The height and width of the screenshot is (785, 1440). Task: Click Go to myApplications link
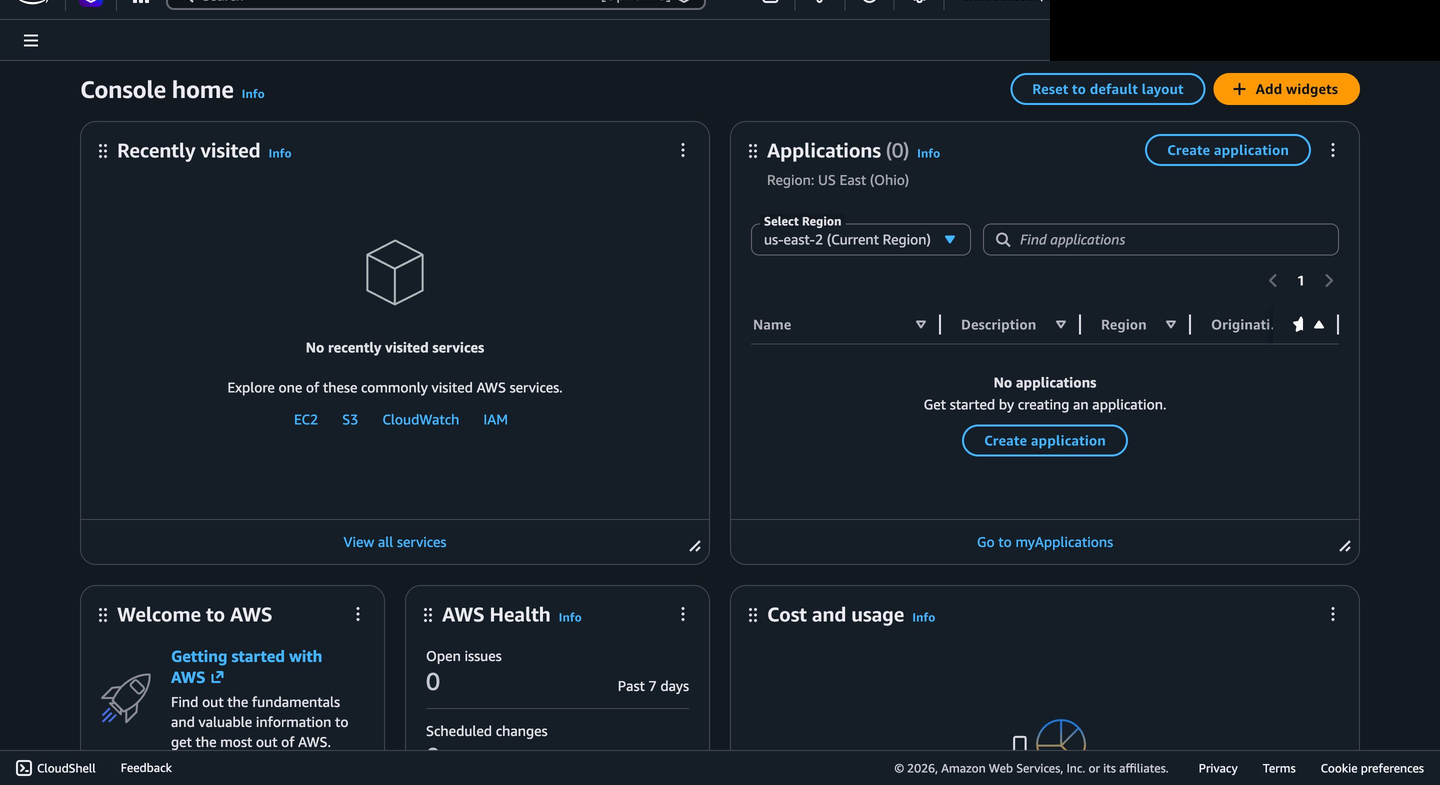tap(1045, 542)
